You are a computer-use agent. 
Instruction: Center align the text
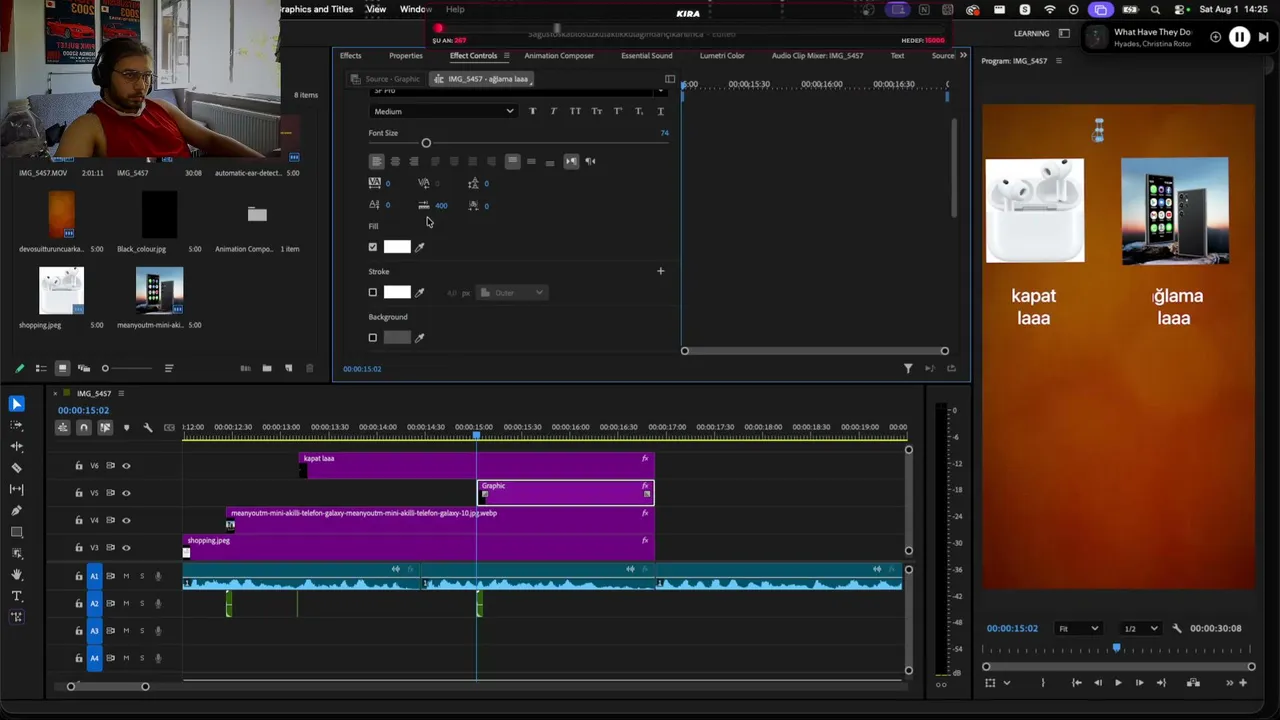395,161
